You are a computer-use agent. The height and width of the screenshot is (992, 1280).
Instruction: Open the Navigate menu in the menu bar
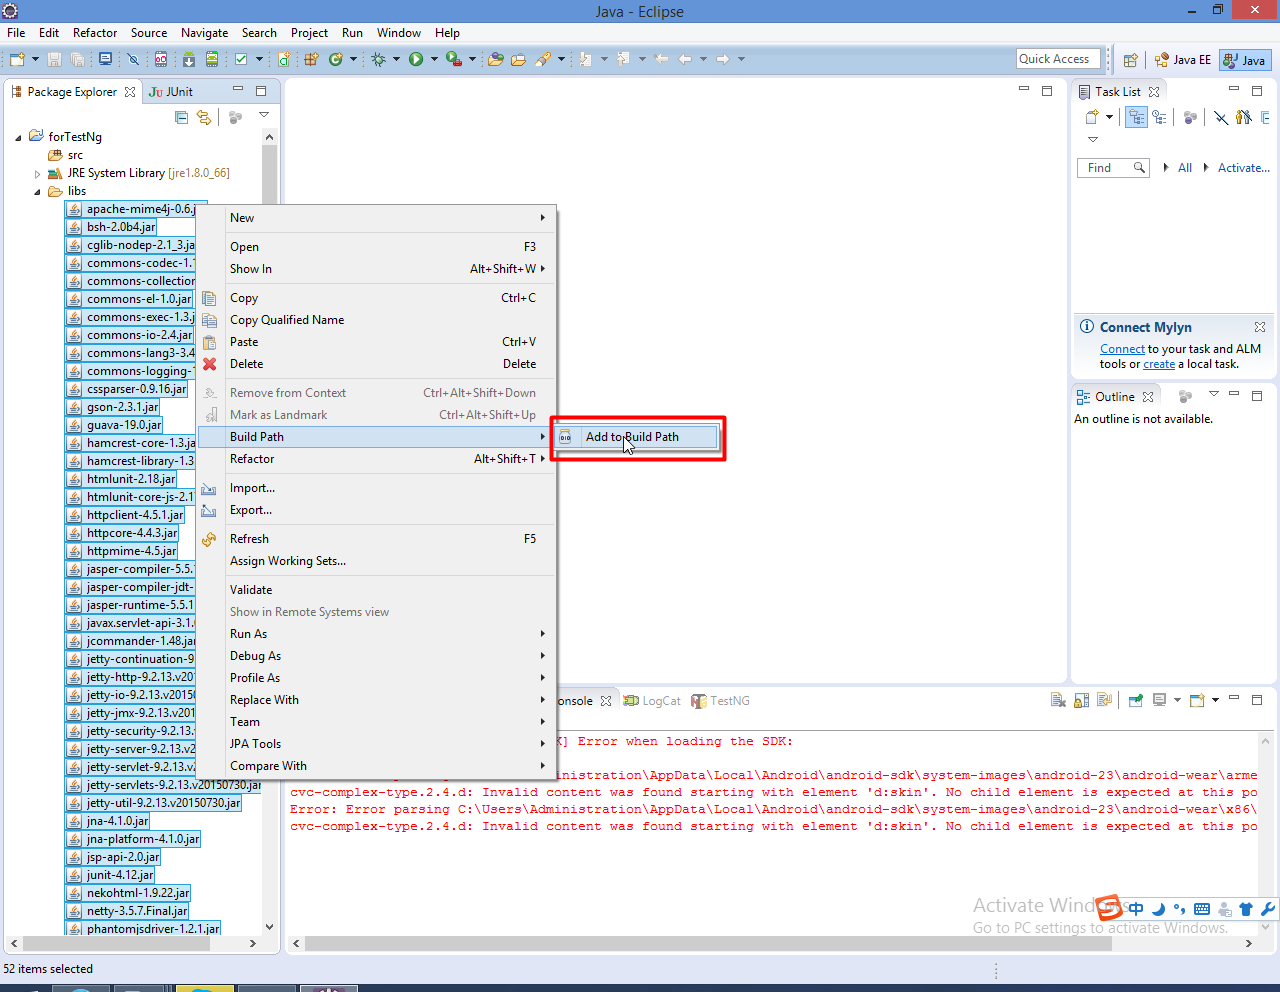pyautogui.click(x=204, y=33)
